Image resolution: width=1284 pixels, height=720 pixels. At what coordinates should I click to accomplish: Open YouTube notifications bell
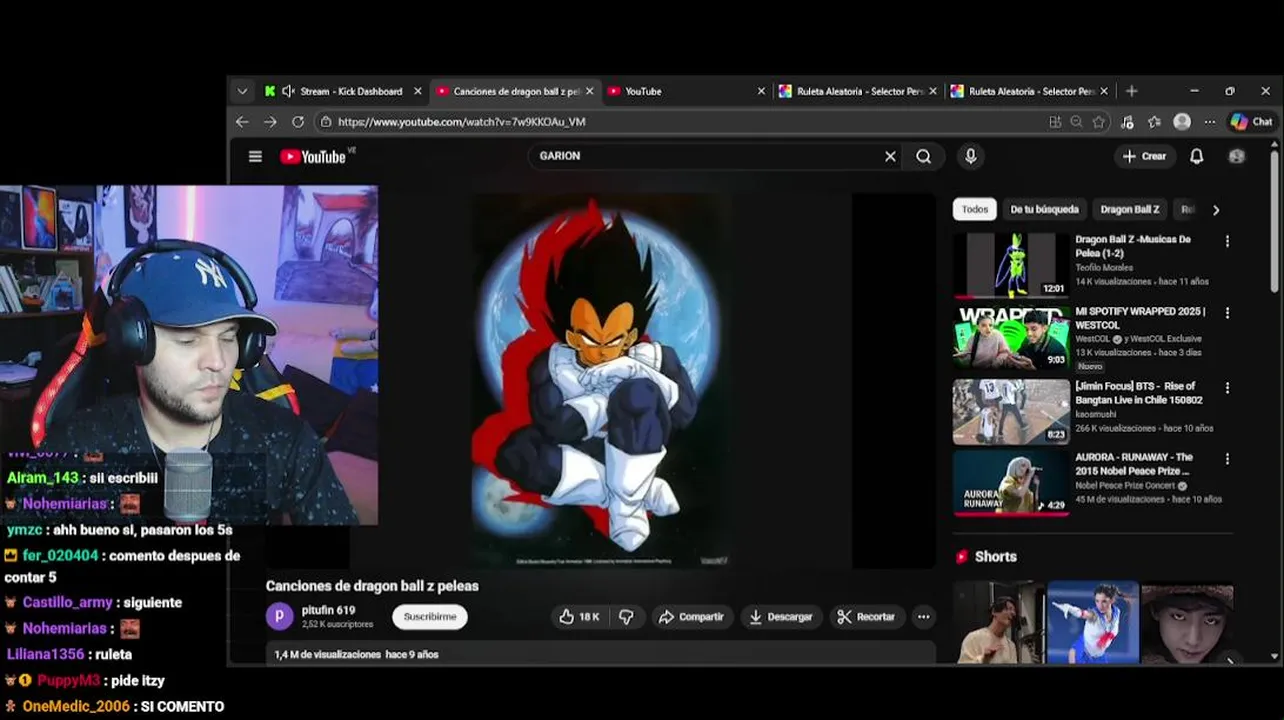(x=1196, y=156)
